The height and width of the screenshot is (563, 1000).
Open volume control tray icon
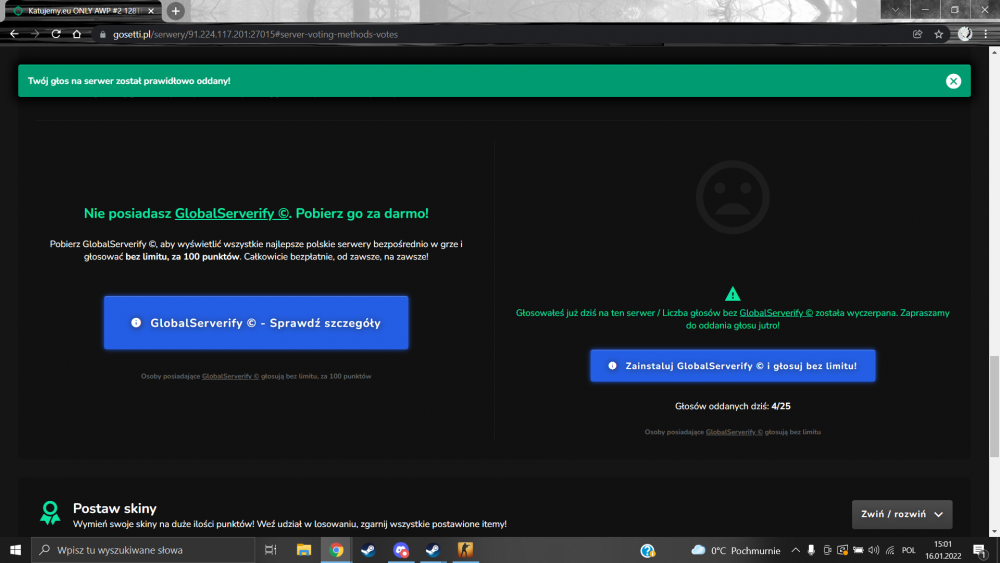874,550
